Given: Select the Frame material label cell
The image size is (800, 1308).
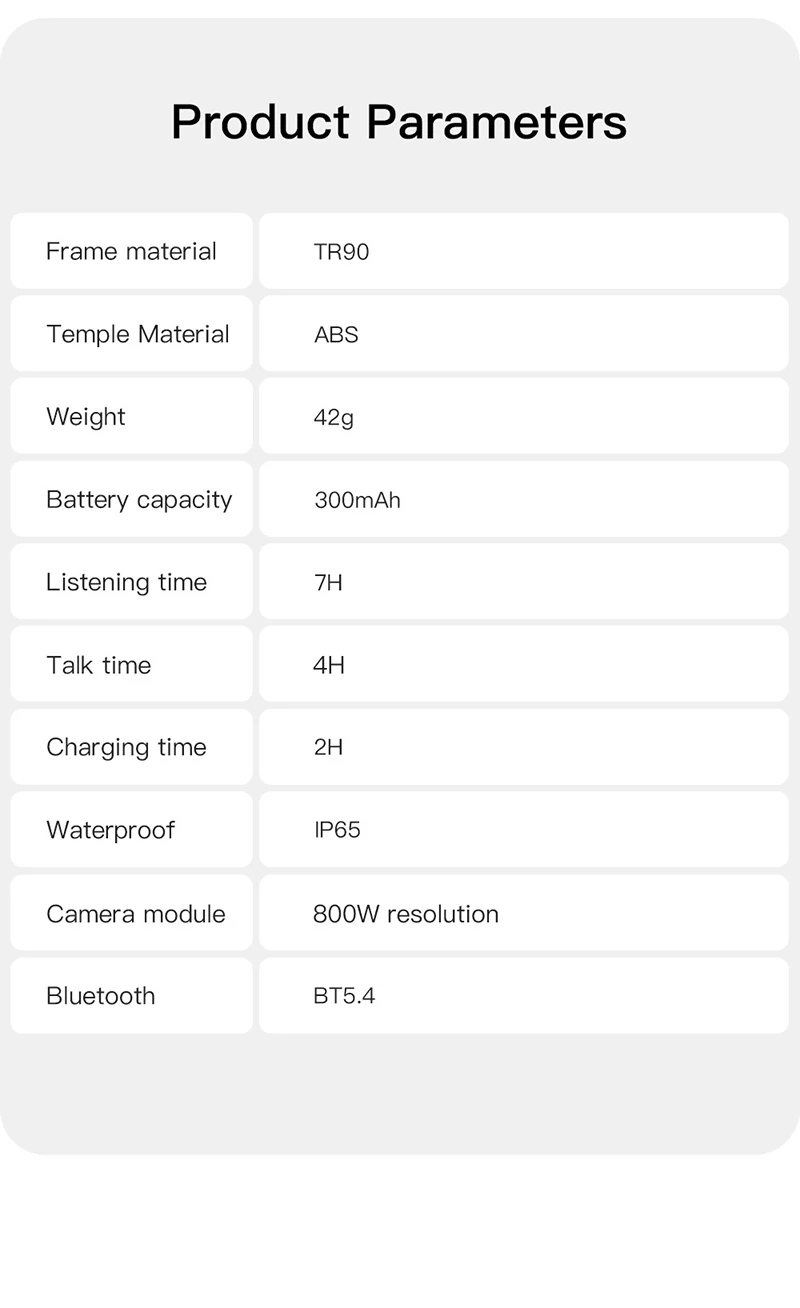Looking at the screenshot, I should click(x=131, y=251).
